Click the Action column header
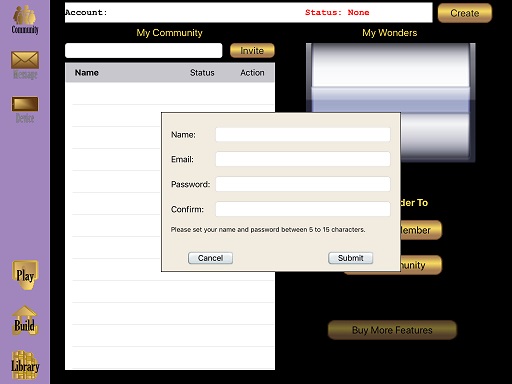The image size is (512, 384). click(x=252, y=73)
